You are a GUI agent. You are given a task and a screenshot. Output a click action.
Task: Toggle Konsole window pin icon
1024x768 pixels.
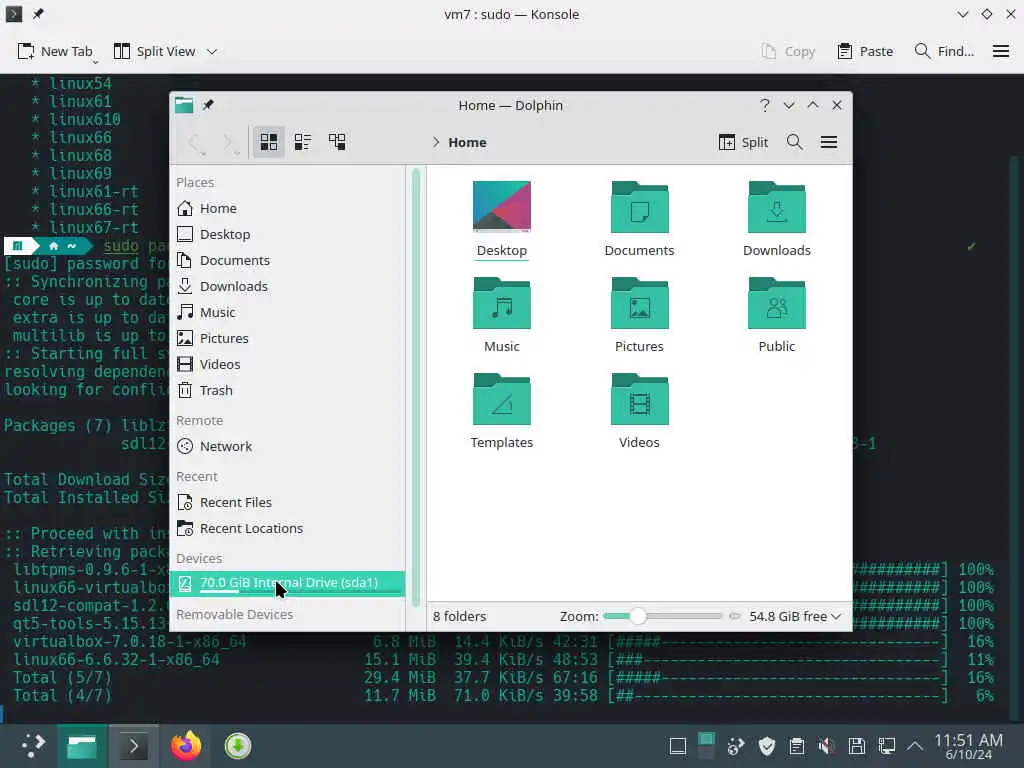tap(38, 14)
